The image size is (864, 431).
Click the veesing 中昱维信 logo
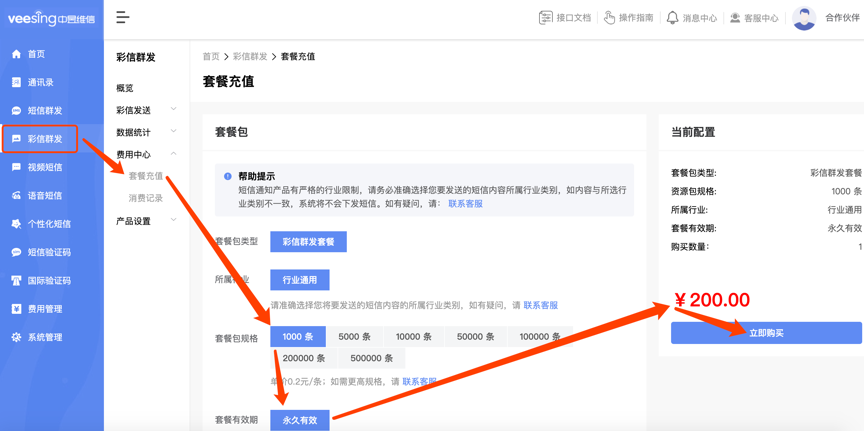tap(51, 19)
